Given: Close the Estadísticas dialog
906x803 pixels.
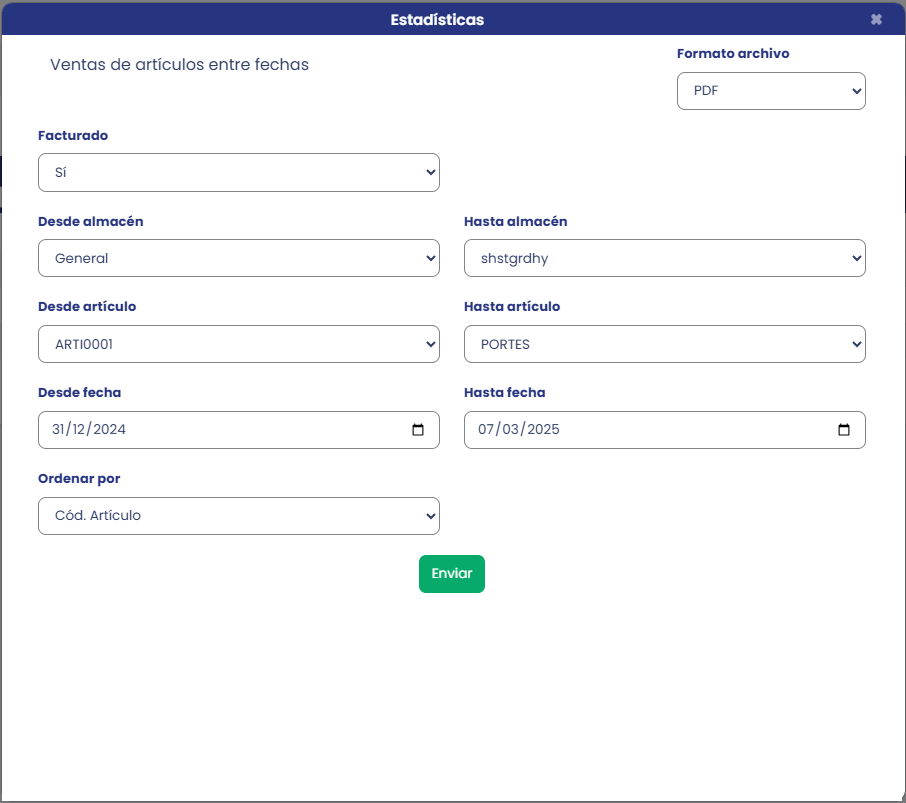Looking at the screenshot, I should [x=876, y=19].
